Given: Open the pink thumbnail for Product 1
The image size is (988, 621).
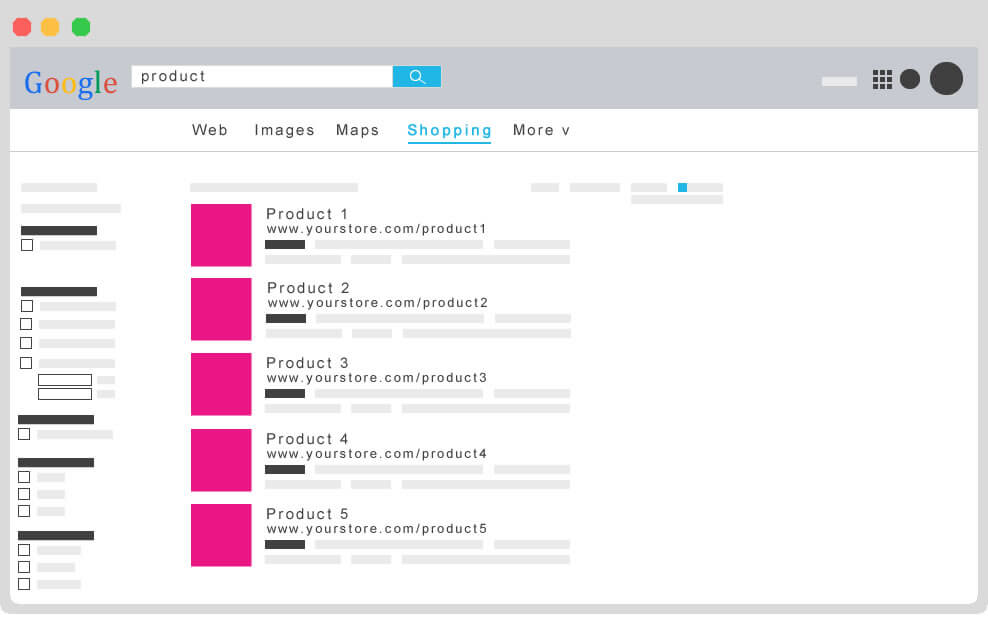Looking at the screenshot, I should (x=221, y=235).
